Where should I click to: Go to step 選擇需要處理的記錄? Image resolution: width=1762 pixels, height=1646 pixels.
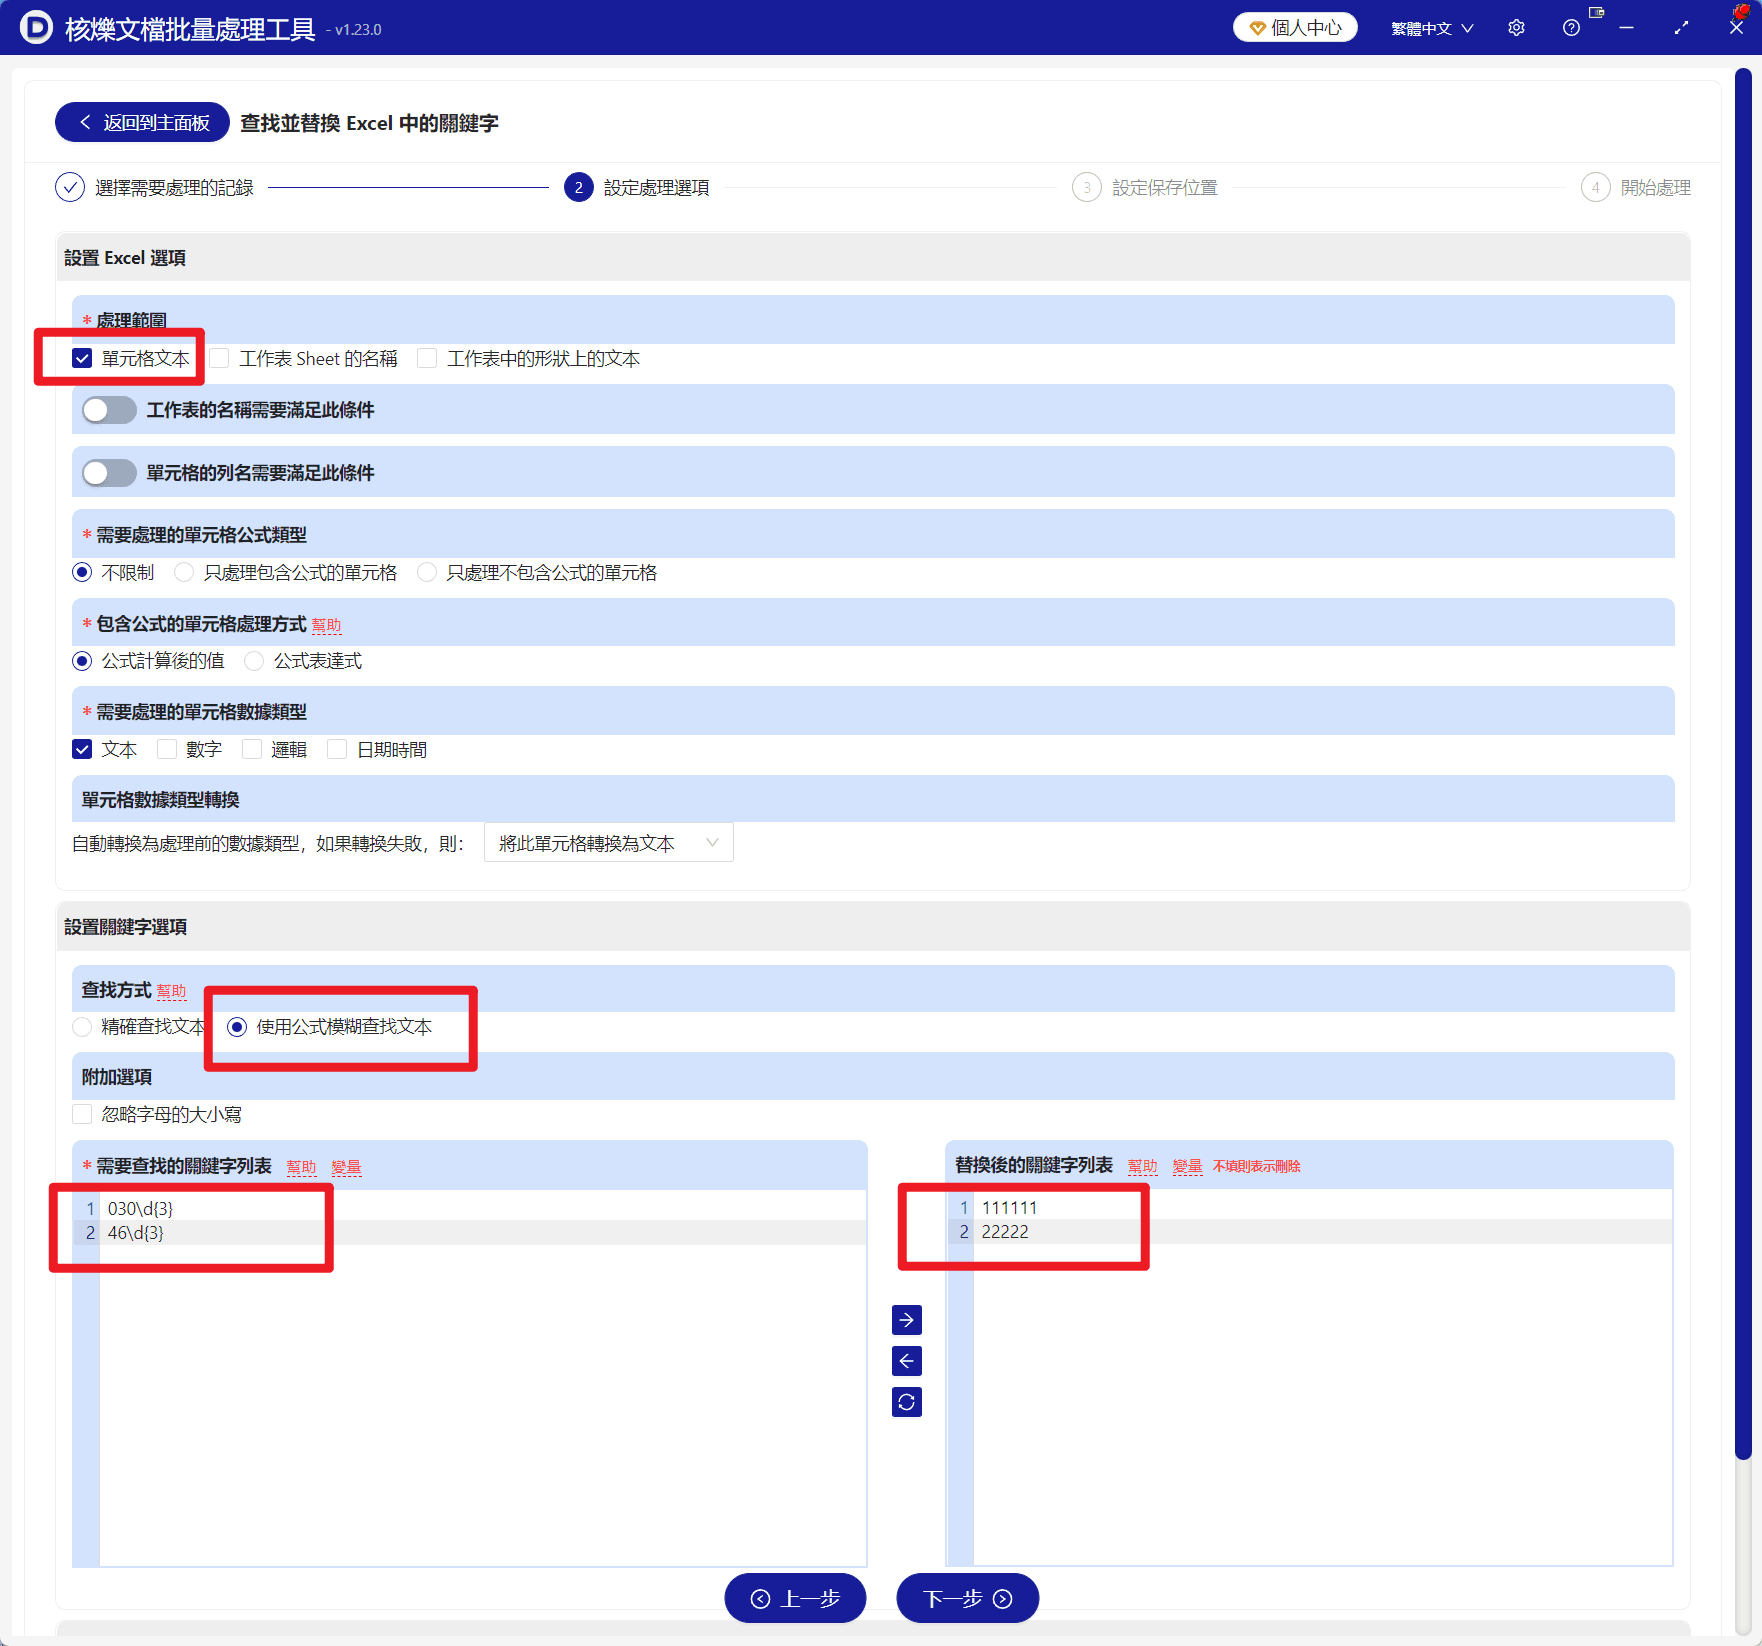click(154, 187)
